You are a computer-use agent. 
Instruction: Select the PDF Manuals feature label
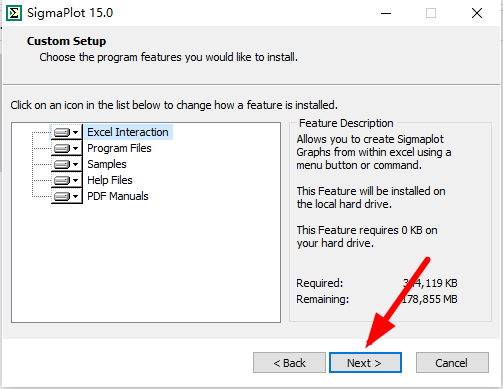coord(118,196)
